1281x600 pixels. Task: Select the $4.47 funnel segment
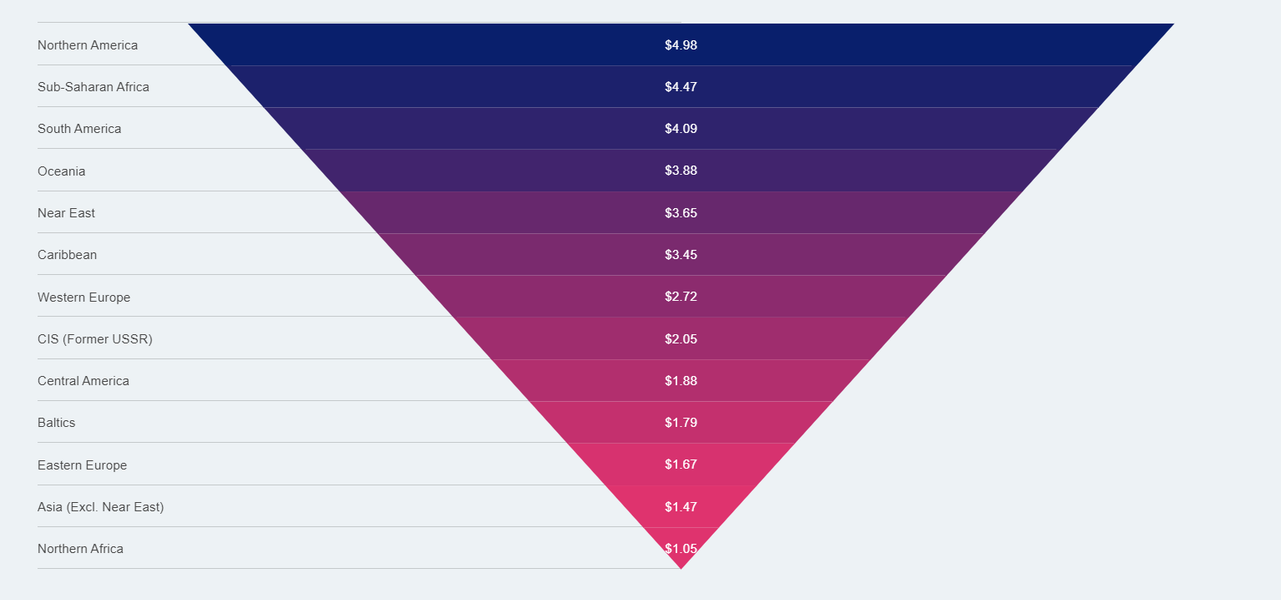(x=681, y=87)
